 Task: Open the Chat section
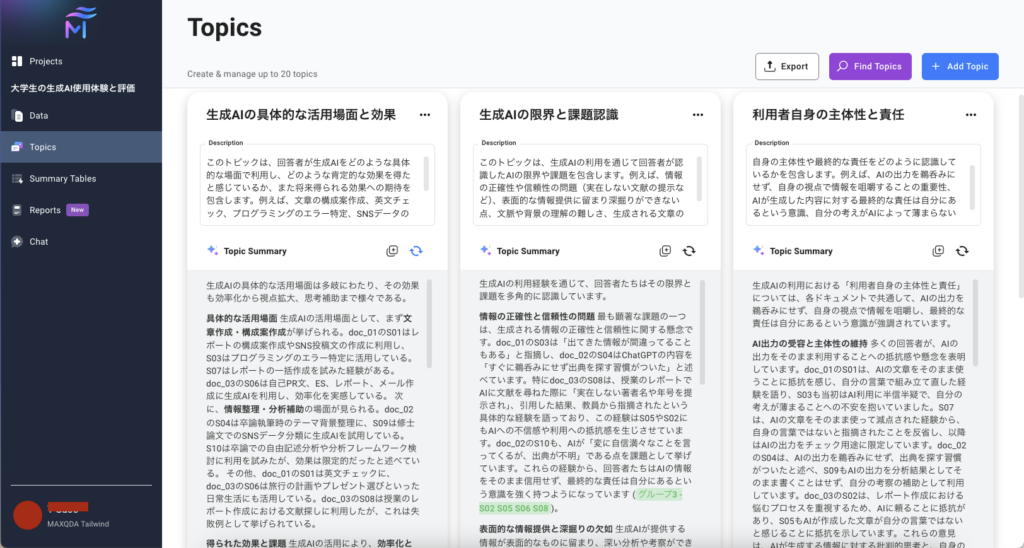click(38, 242)
